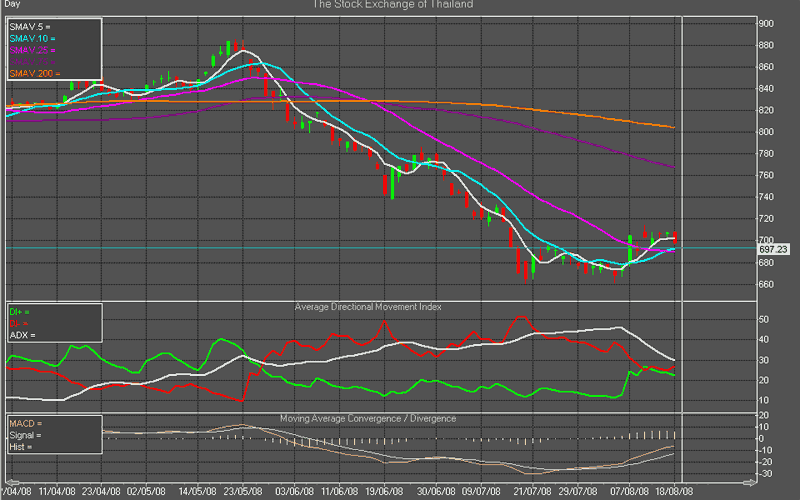
Task: Click the 720 price axis label
Action: coord(766,218)
